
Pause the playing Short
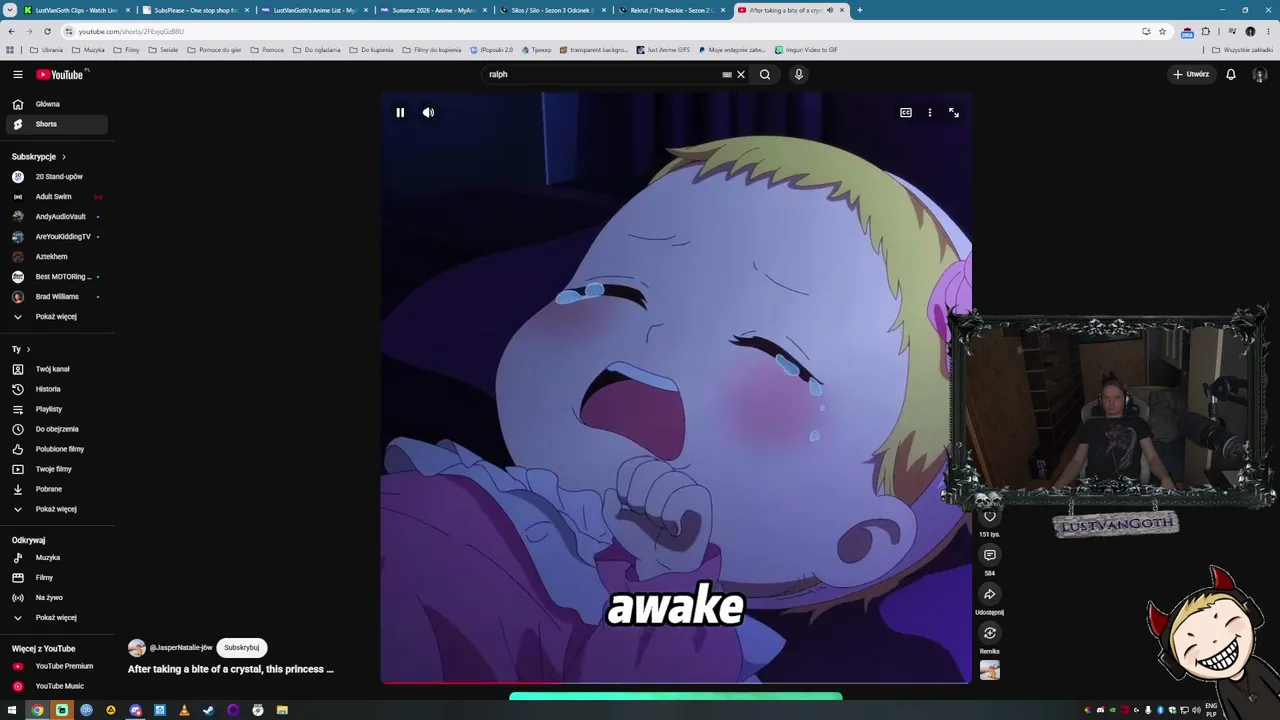point(400,113)
